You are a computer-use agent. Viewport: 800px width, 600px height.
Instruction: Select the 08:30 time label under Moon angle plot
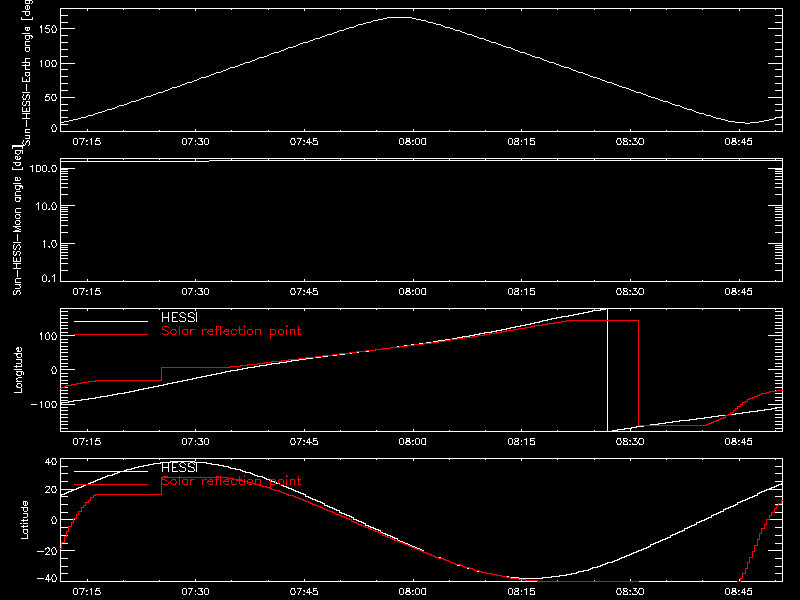630,292
